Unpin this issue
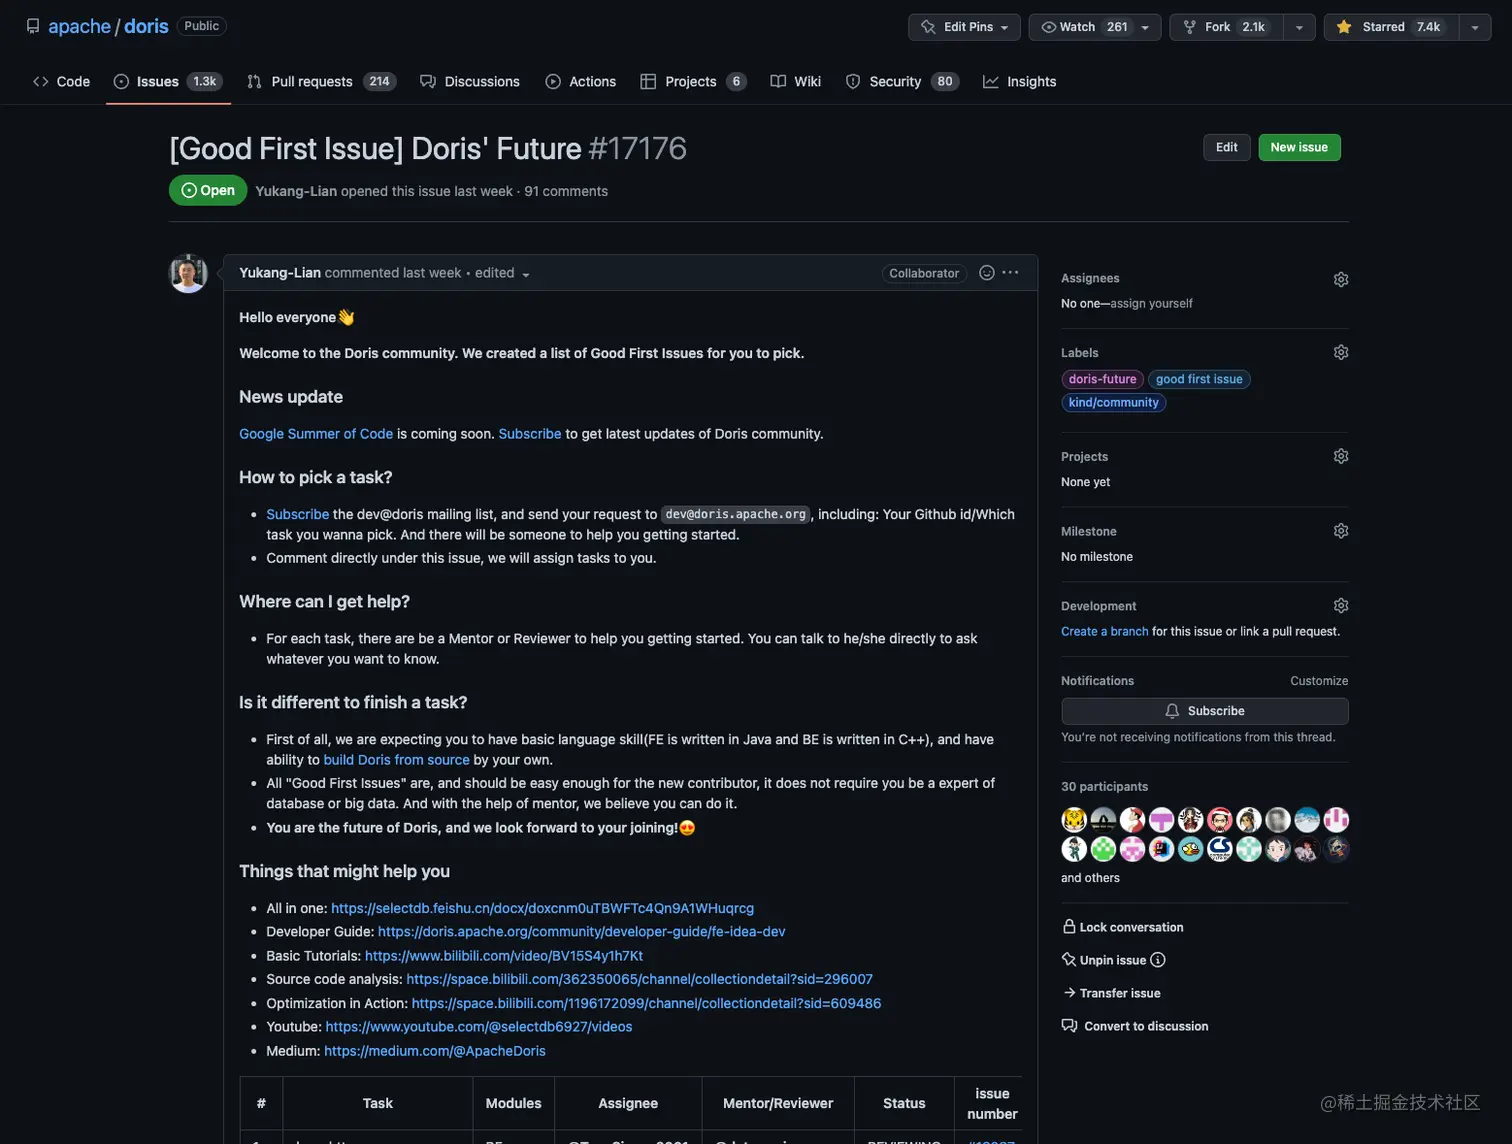This screenshot has height=1144, width=1512. tap(1103, 960)
